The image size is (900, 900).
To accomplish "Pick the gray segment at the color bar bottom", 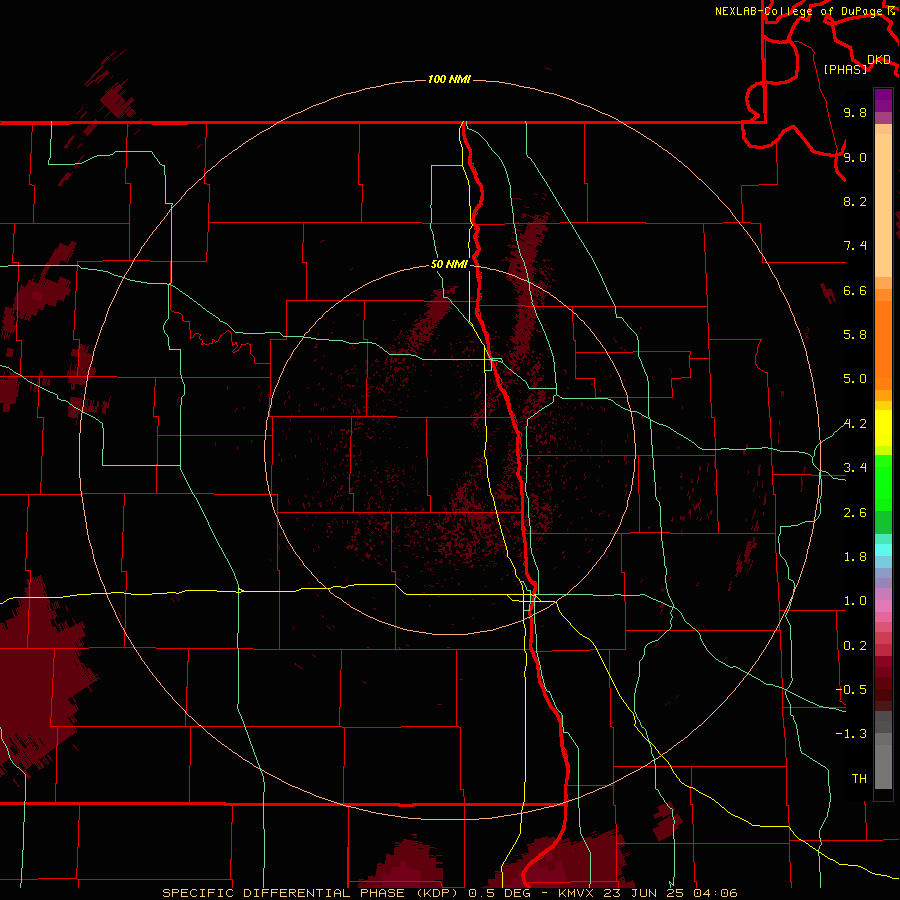I will pyautogui.click(x=883, y=766).
